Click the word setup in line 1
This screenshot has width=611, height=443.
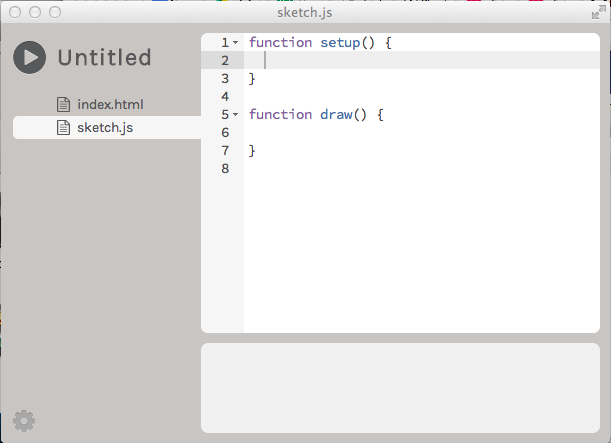tap(340, 43)
